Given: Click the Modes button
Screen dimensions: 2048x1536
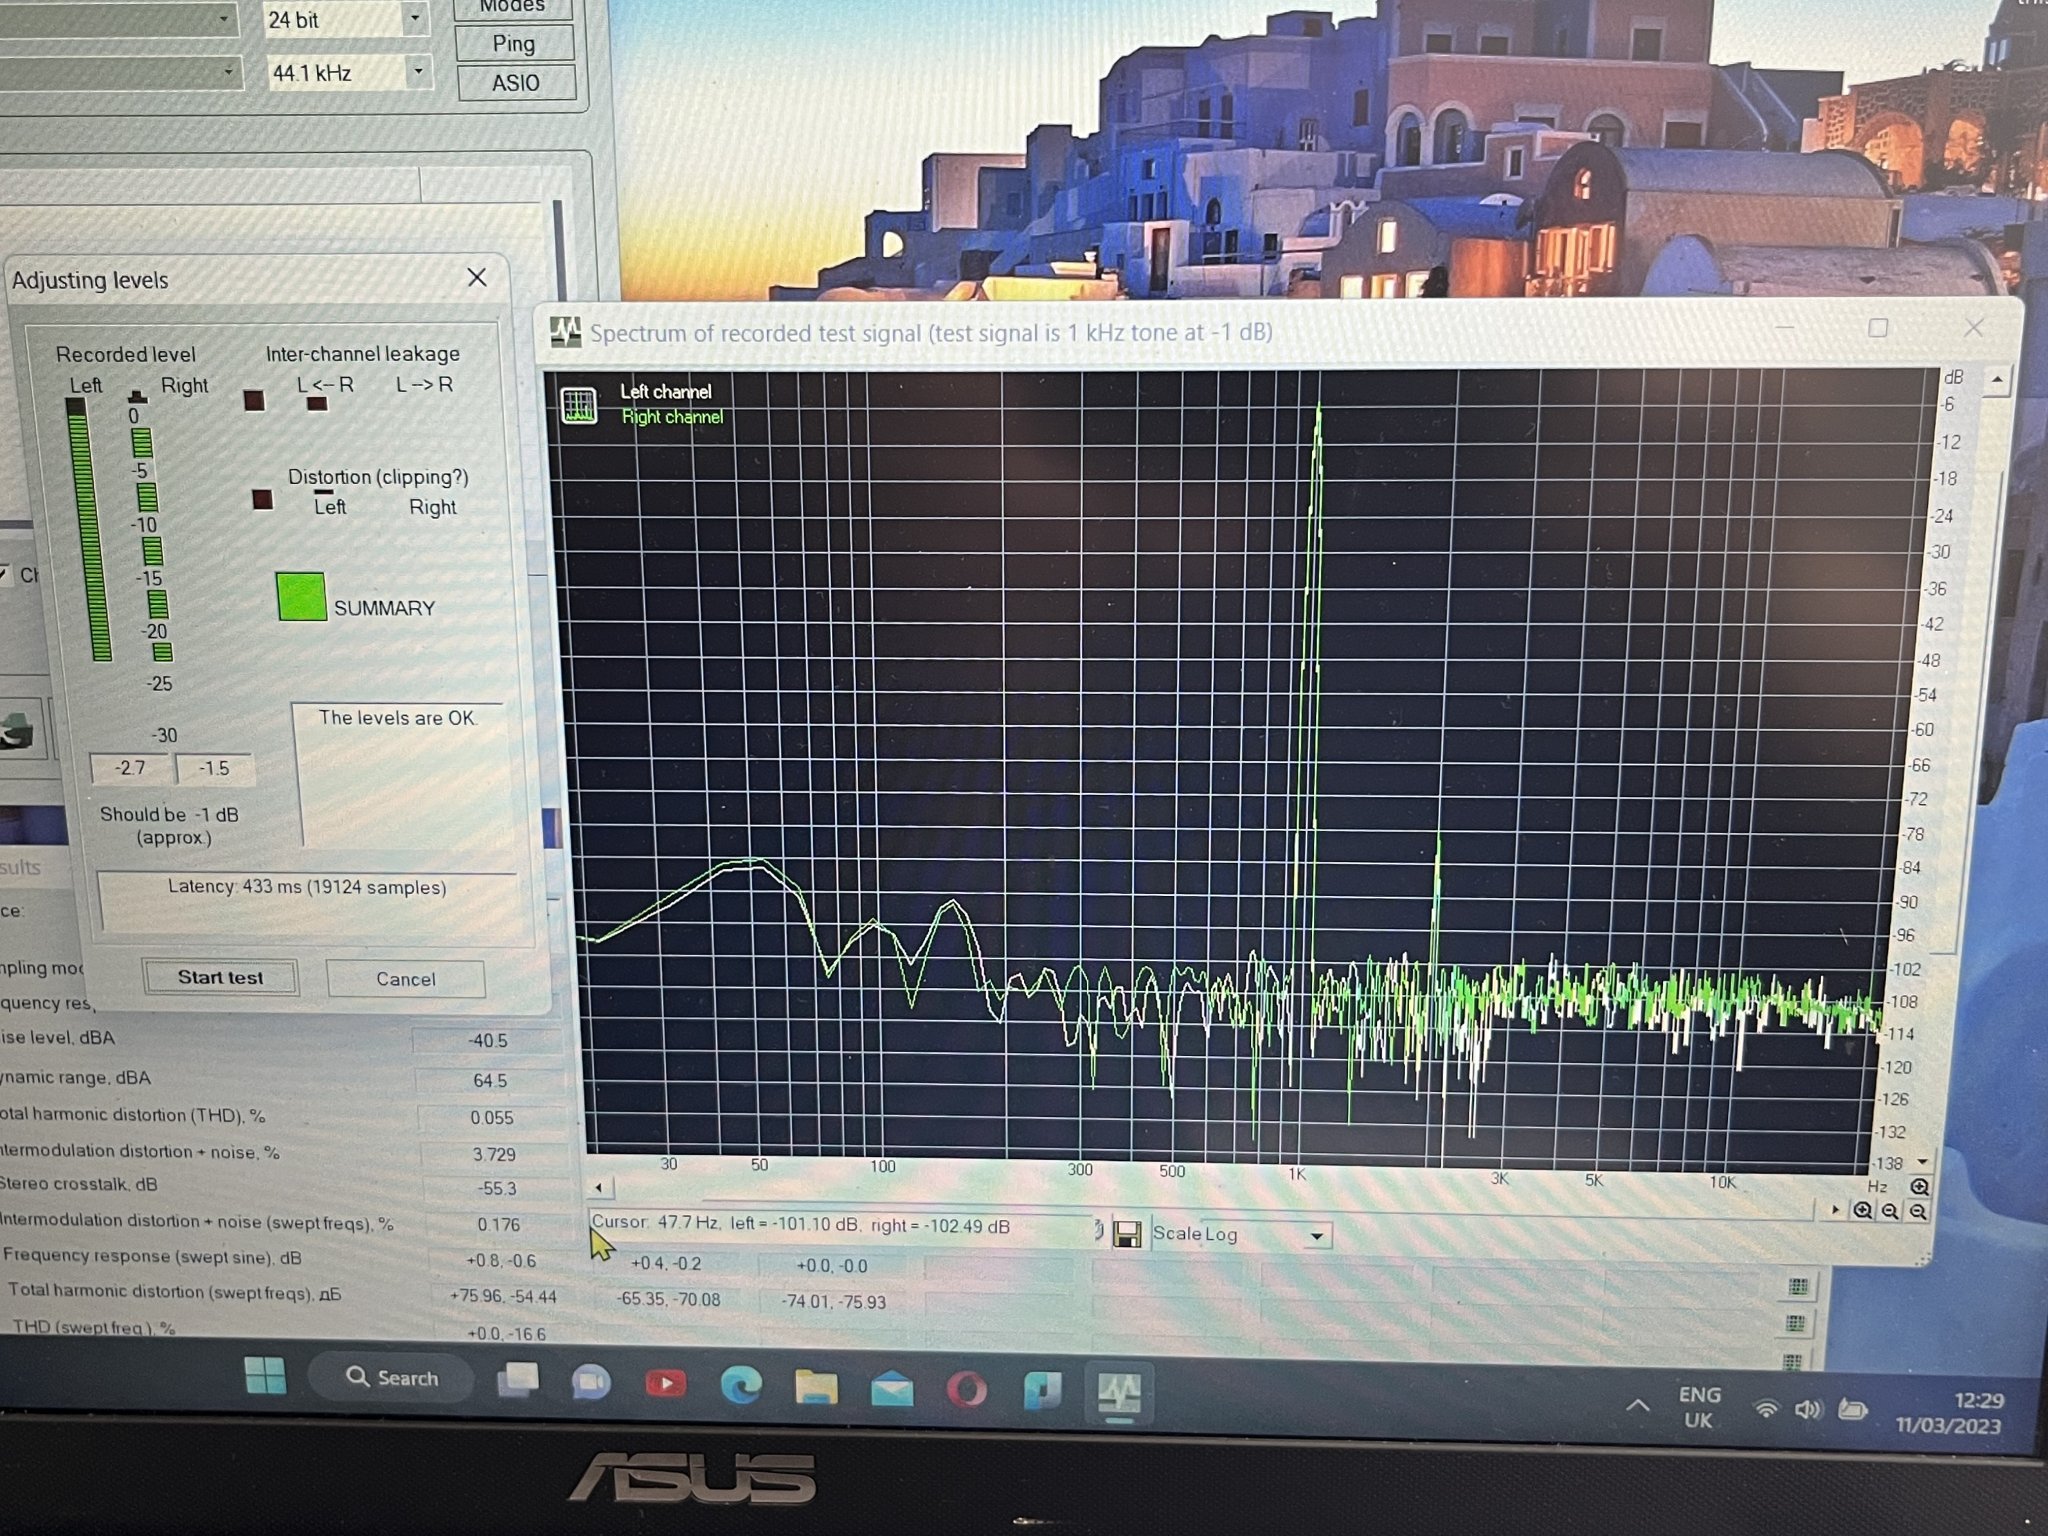Looking at the screenshot, I should click(513, 7).
